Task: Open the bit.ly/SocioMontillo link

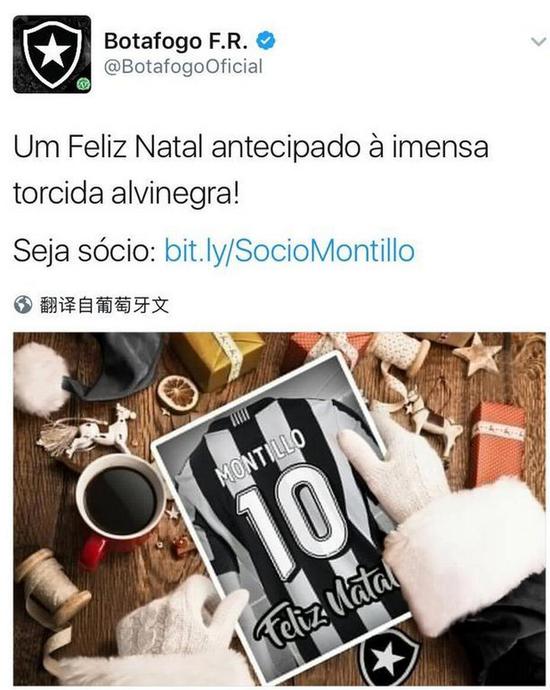Action: point(290,251)
